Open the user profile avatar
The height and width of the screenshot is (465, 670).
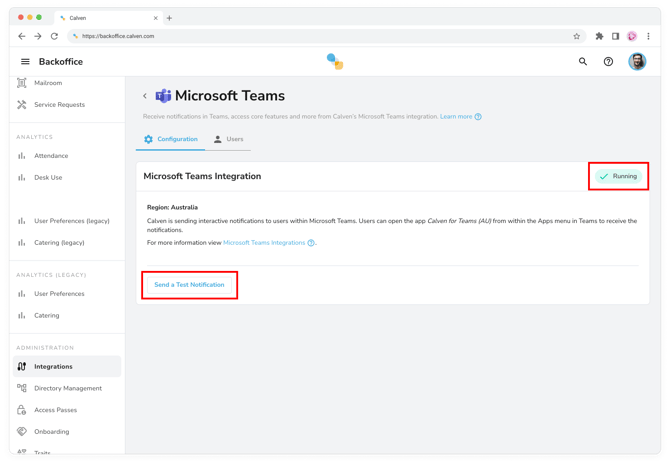point(637,62)
